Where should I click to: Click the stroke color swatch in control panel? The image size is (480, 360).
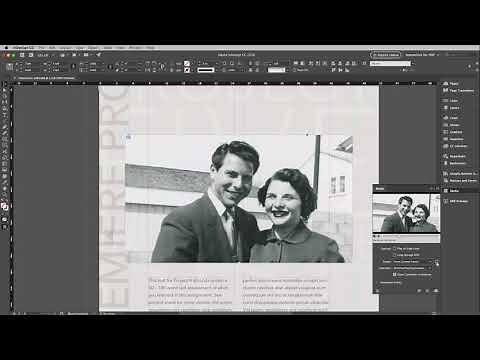pyautogui.click(x=187, y=70)
